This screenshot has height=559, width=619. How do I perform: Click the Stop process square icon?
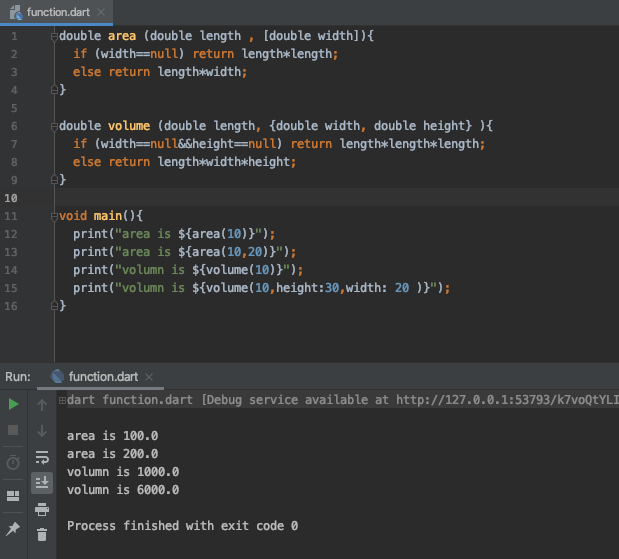coord(13,430)
